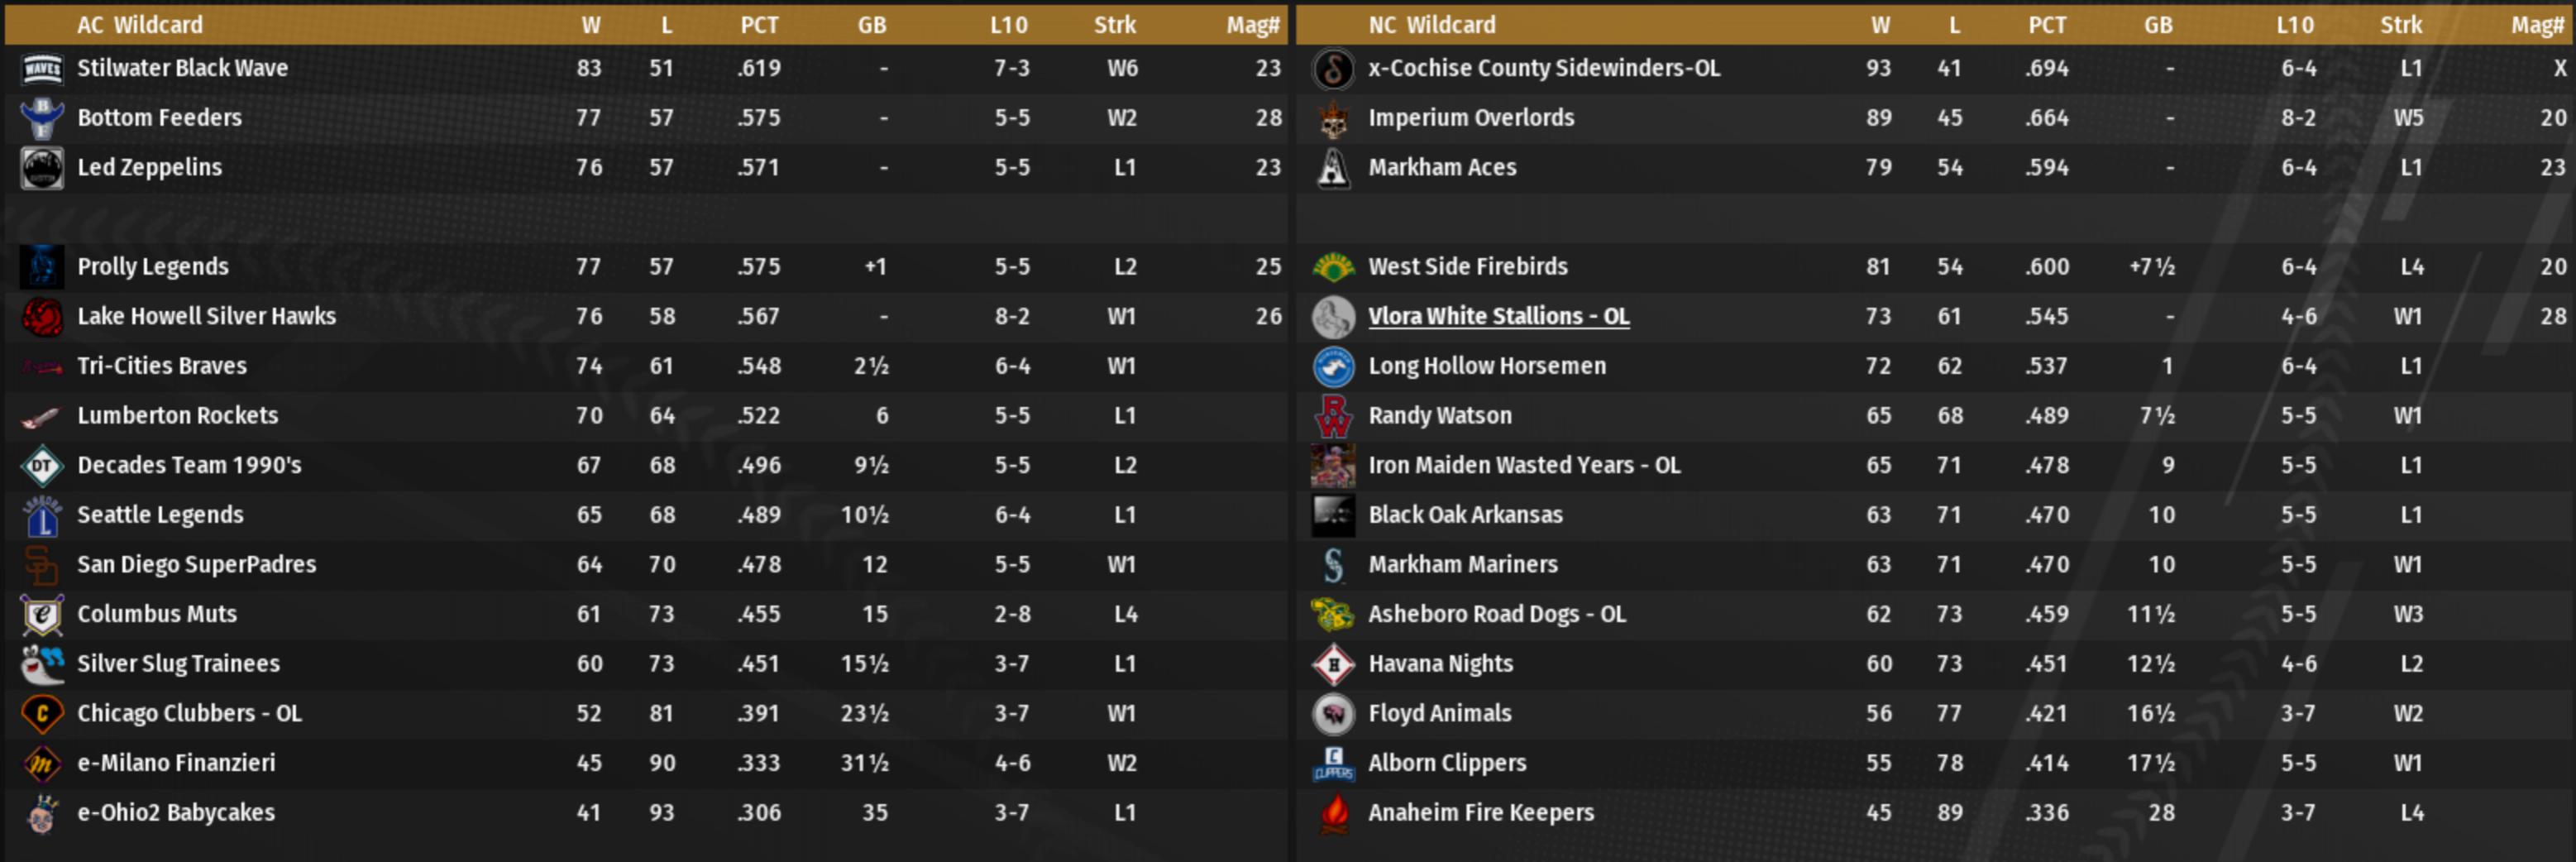2576x862 pixels.
Task: Sort AC Wildcard by L10 column
Action: click(x=1008, y=25)
